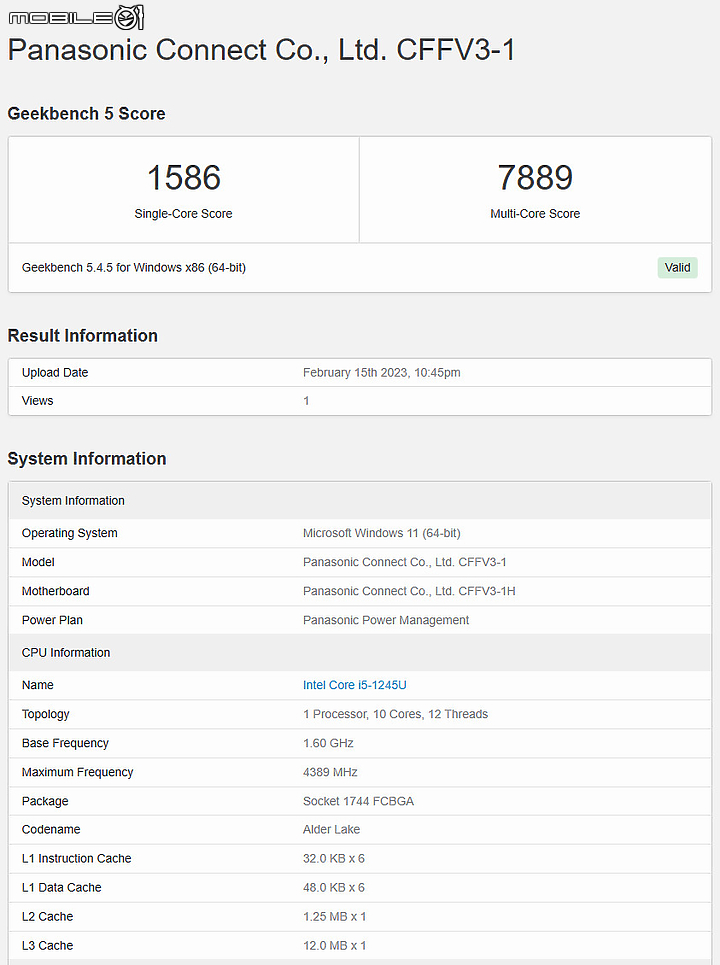Click the System Information section heading

pos(87,458)
